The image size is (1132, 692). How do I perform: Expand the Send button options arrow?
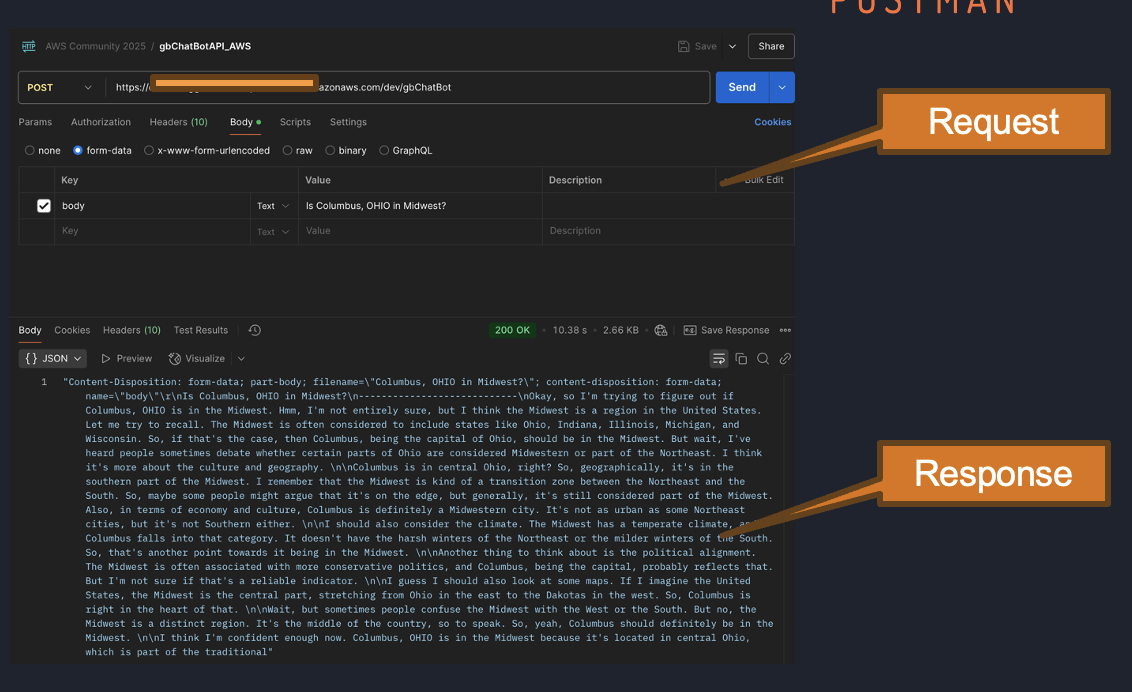[782, 87]
